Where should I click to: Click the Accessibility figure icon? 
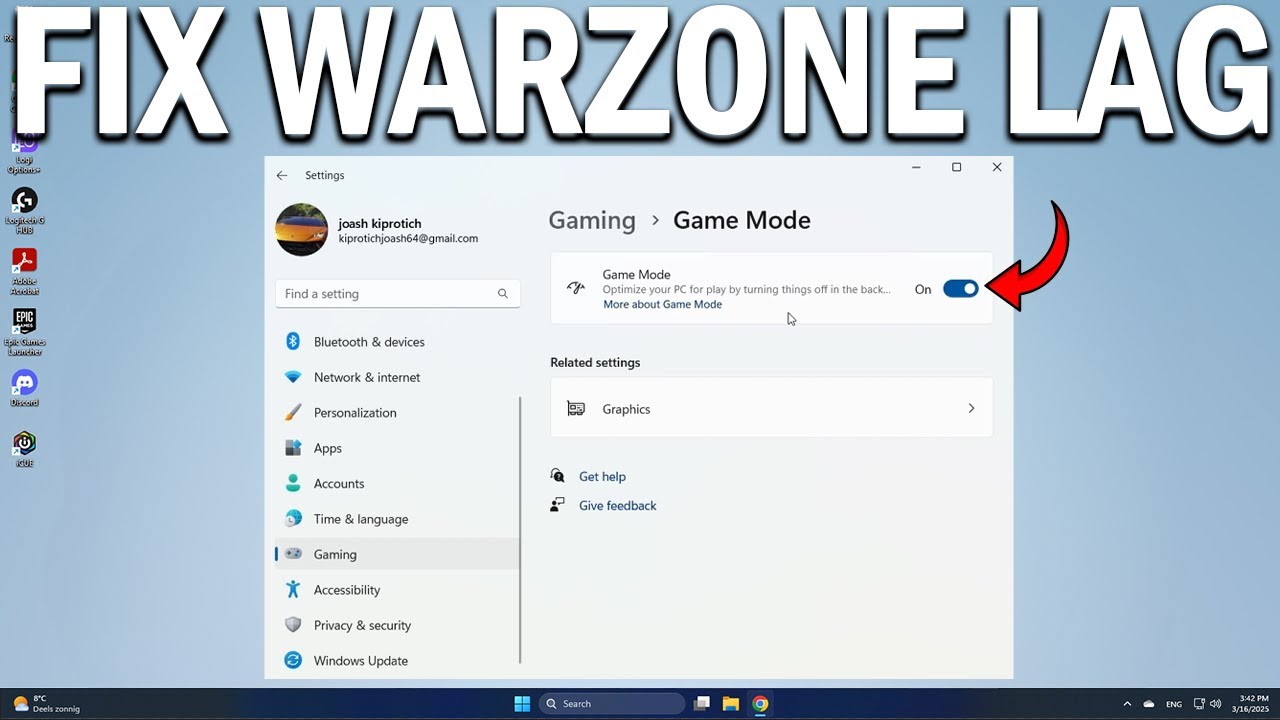pyautogui.click(x=293, y=590)
